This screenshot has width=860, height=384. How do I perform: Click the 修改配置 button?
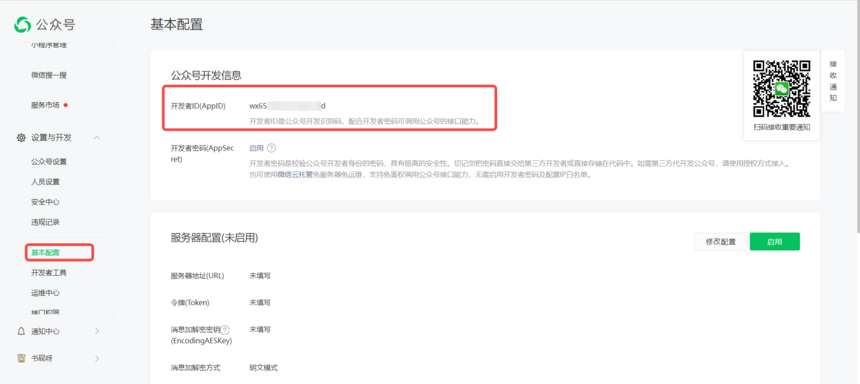721,241
